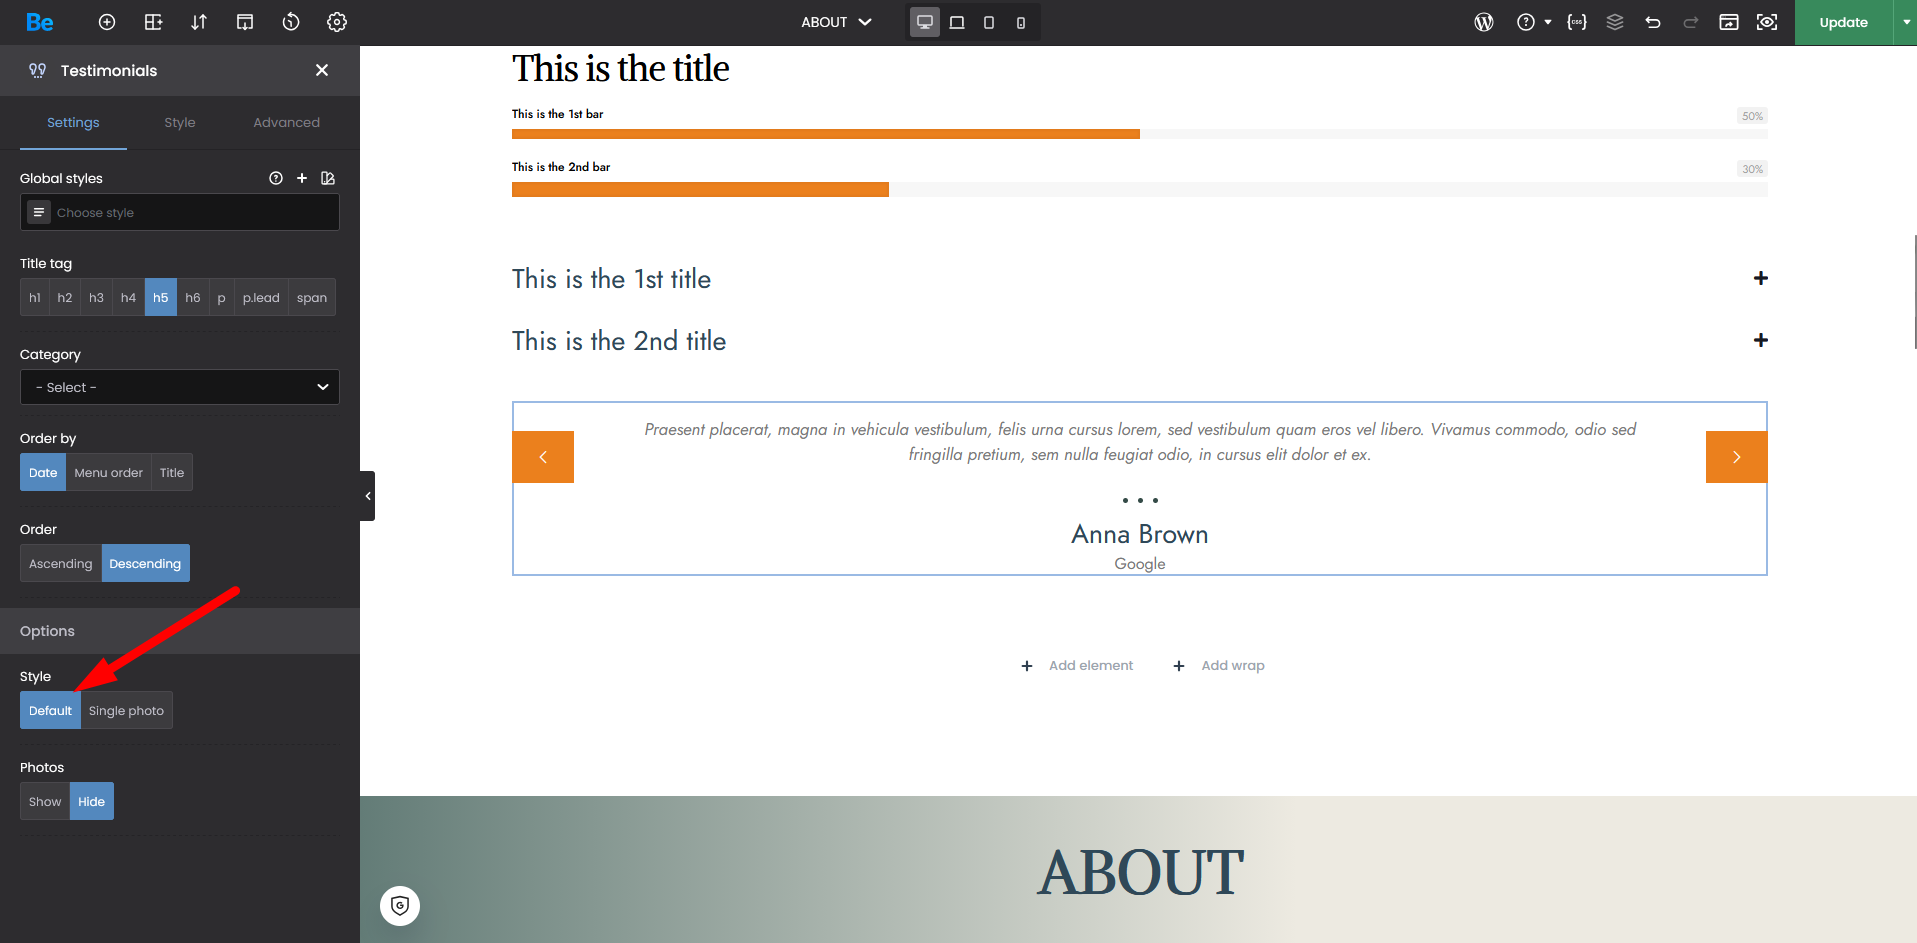This screenshot has width=1917, height=943.
Task: Expand 'This is the 1st title' accordion
Action: coord(1760,278)
